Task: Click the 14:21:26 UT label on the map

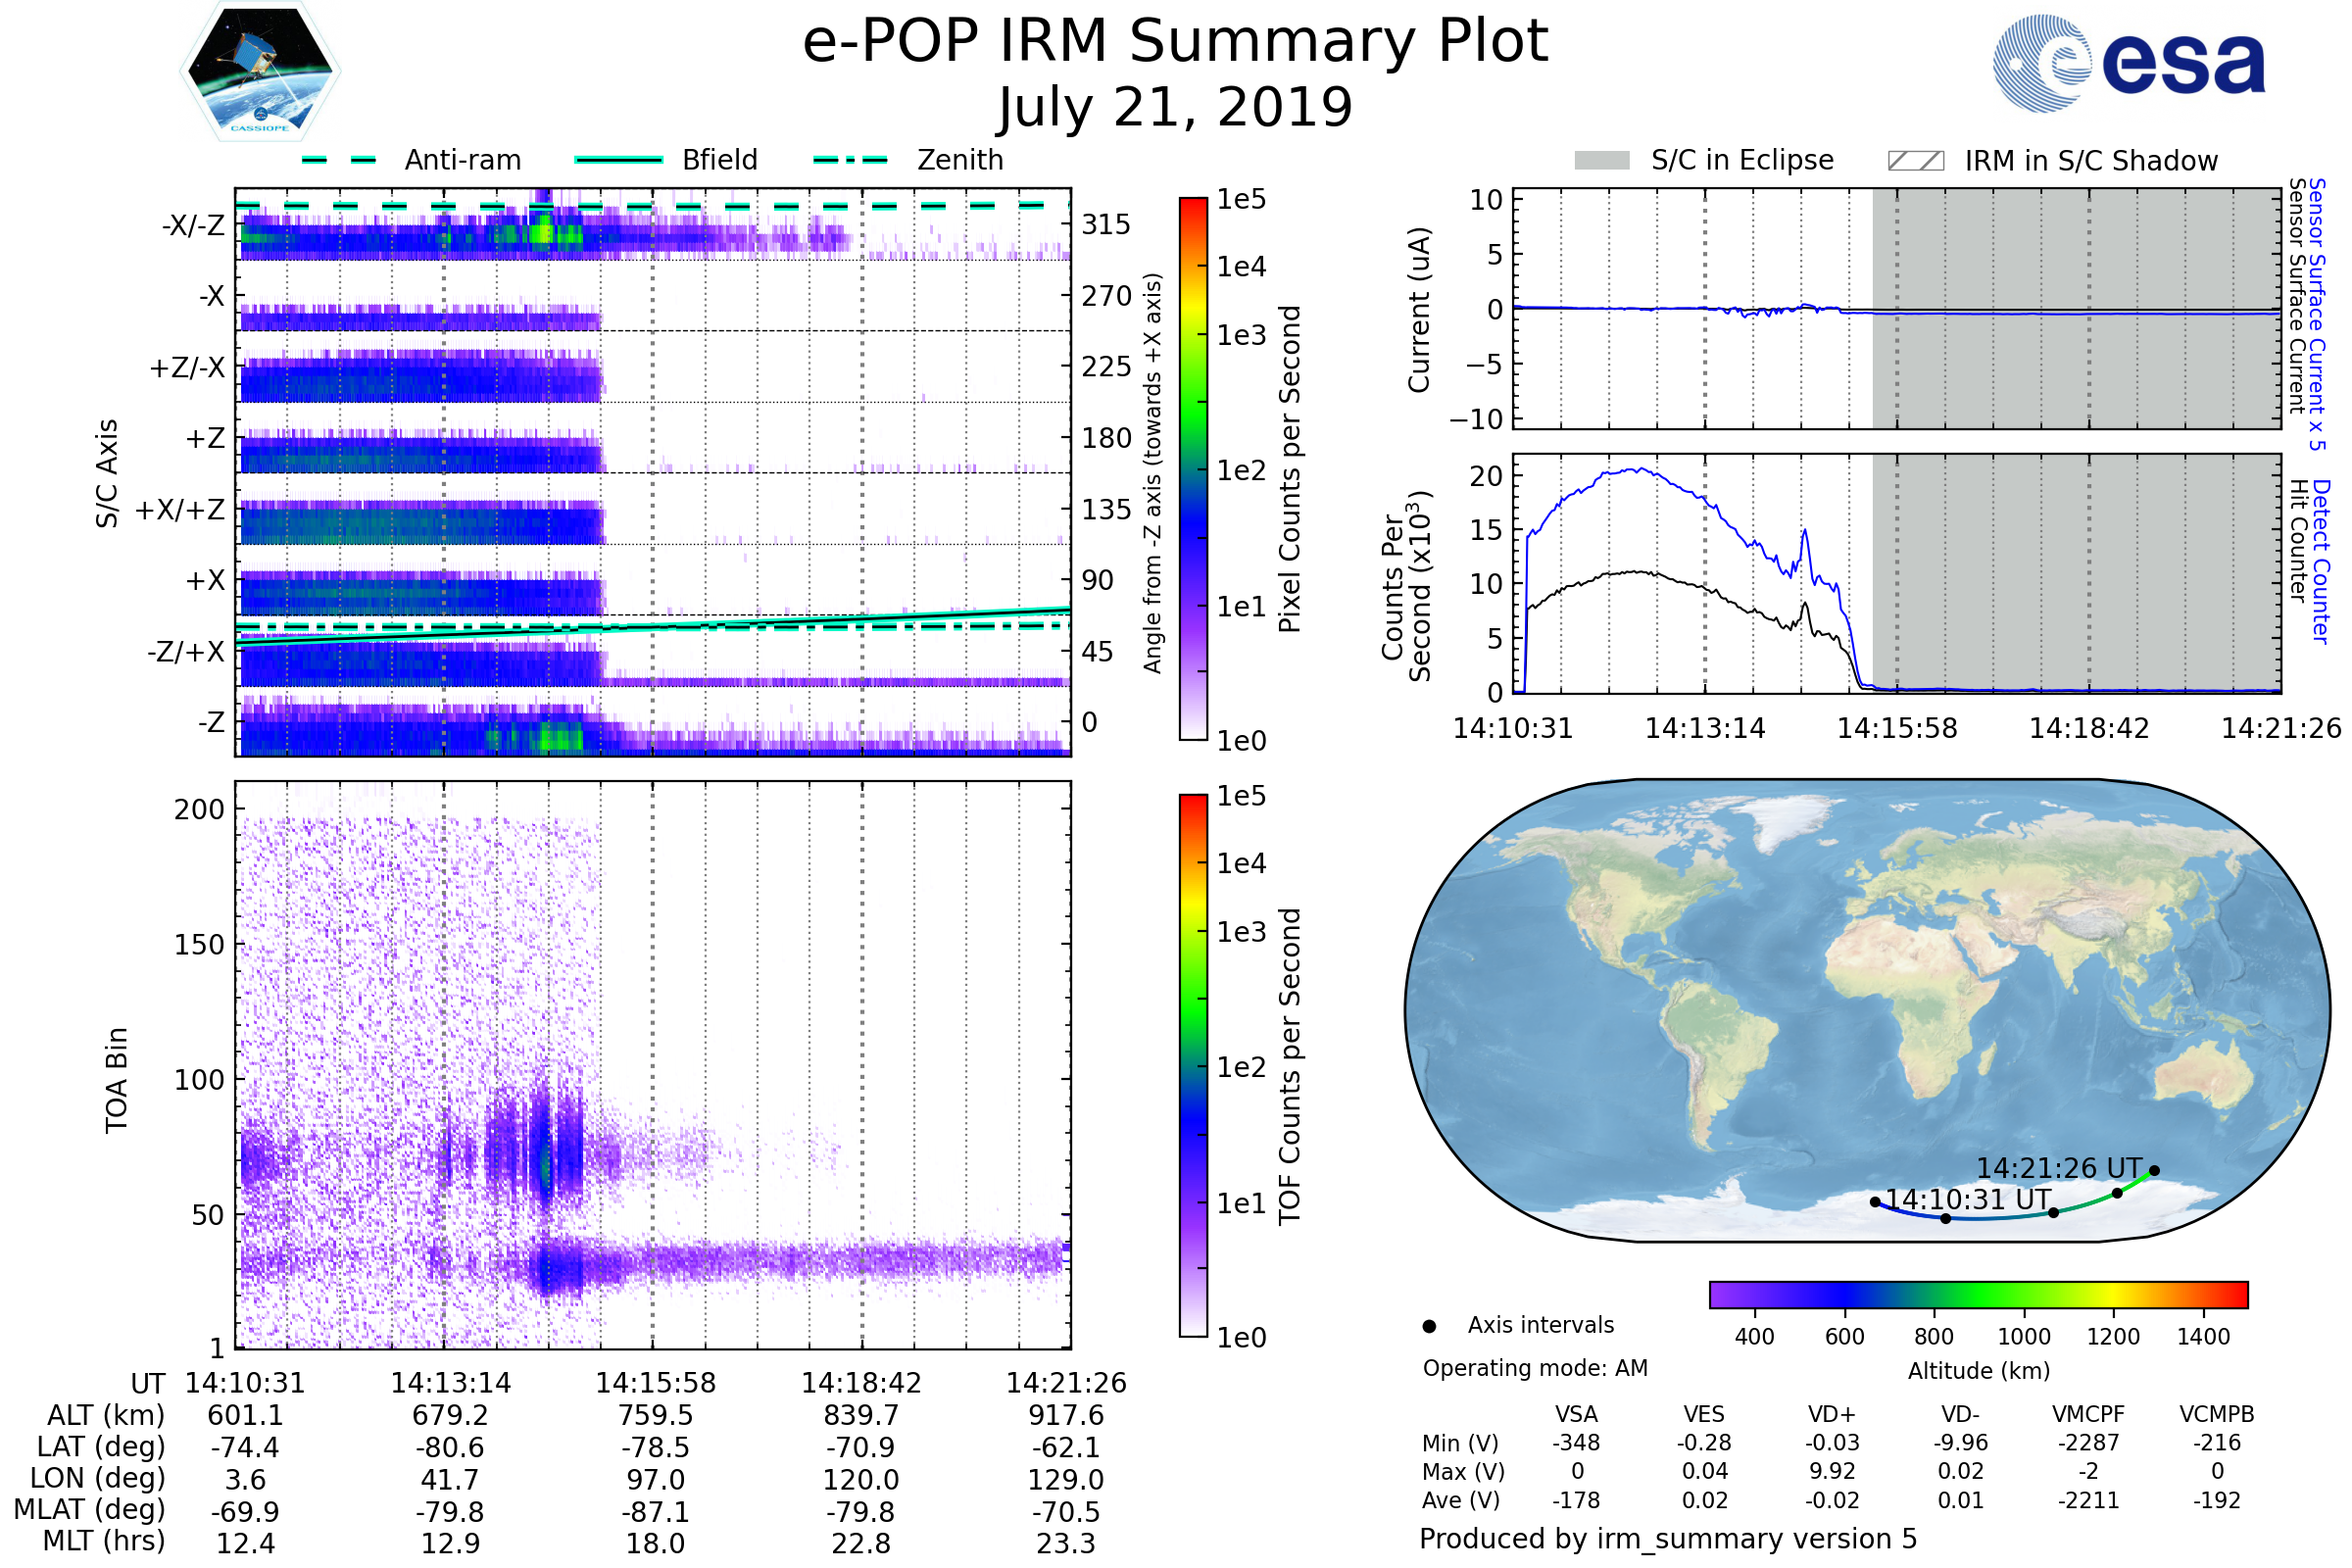Action: point(2058,1168)
